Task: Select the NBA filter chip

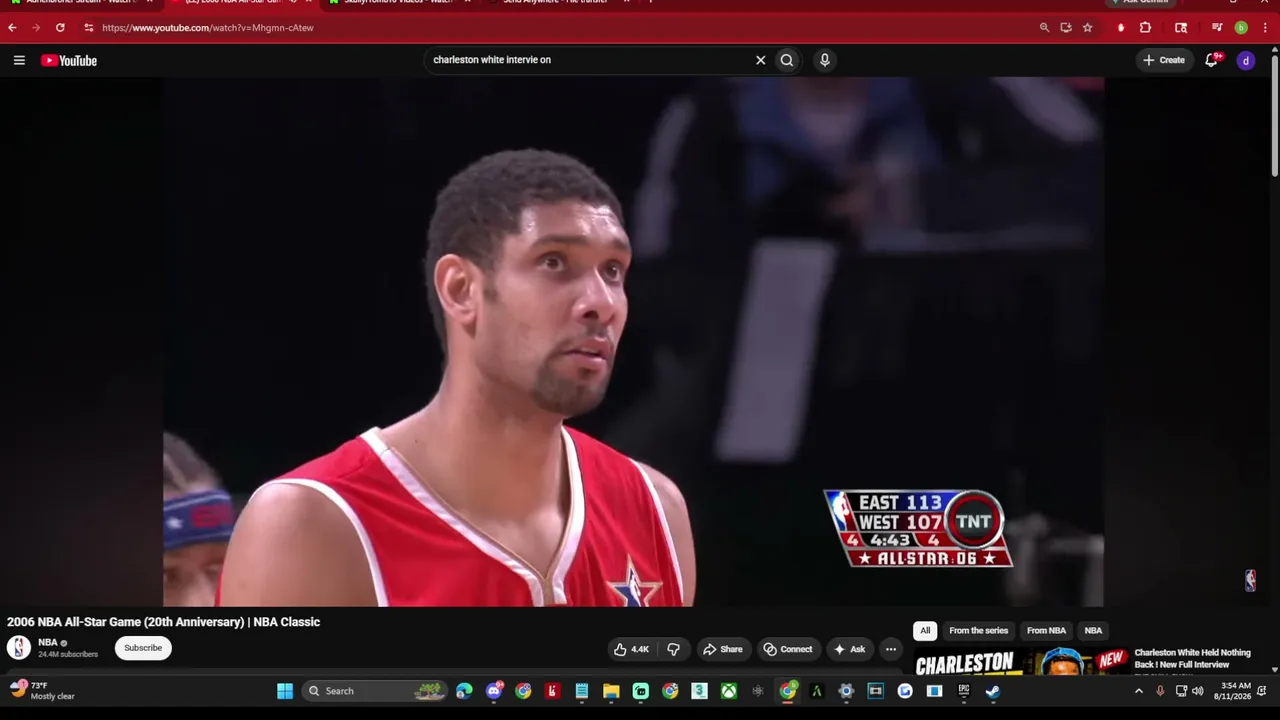Action: 1093,631
